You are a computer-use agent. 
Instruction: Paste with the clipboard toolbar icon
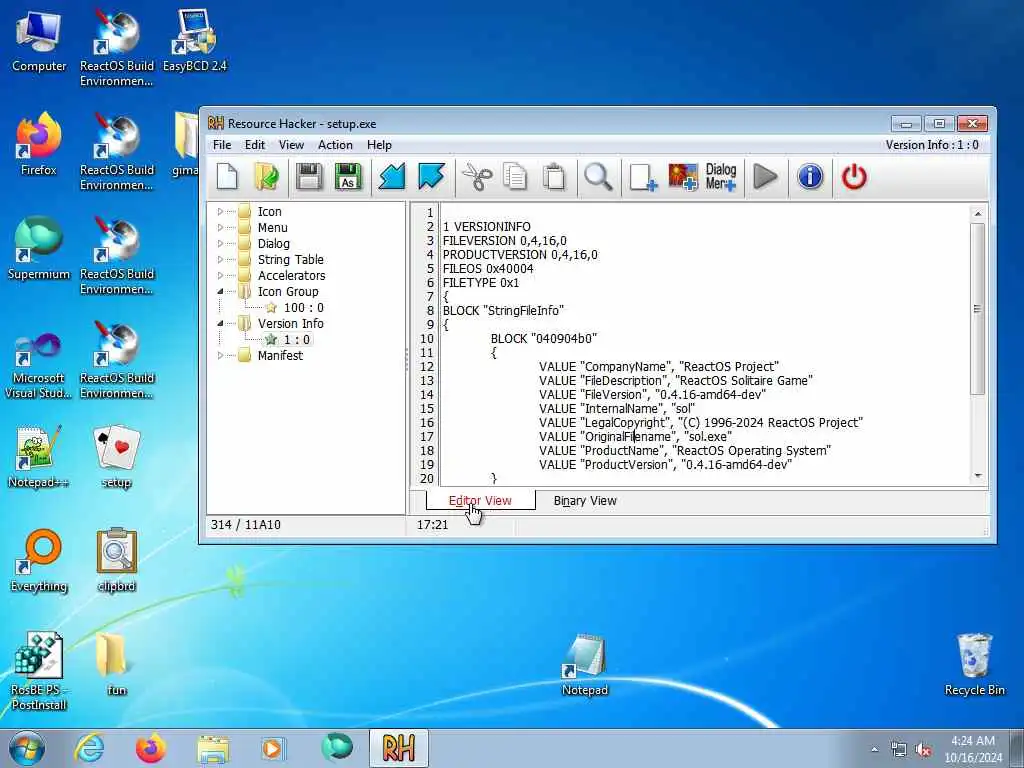554,177
